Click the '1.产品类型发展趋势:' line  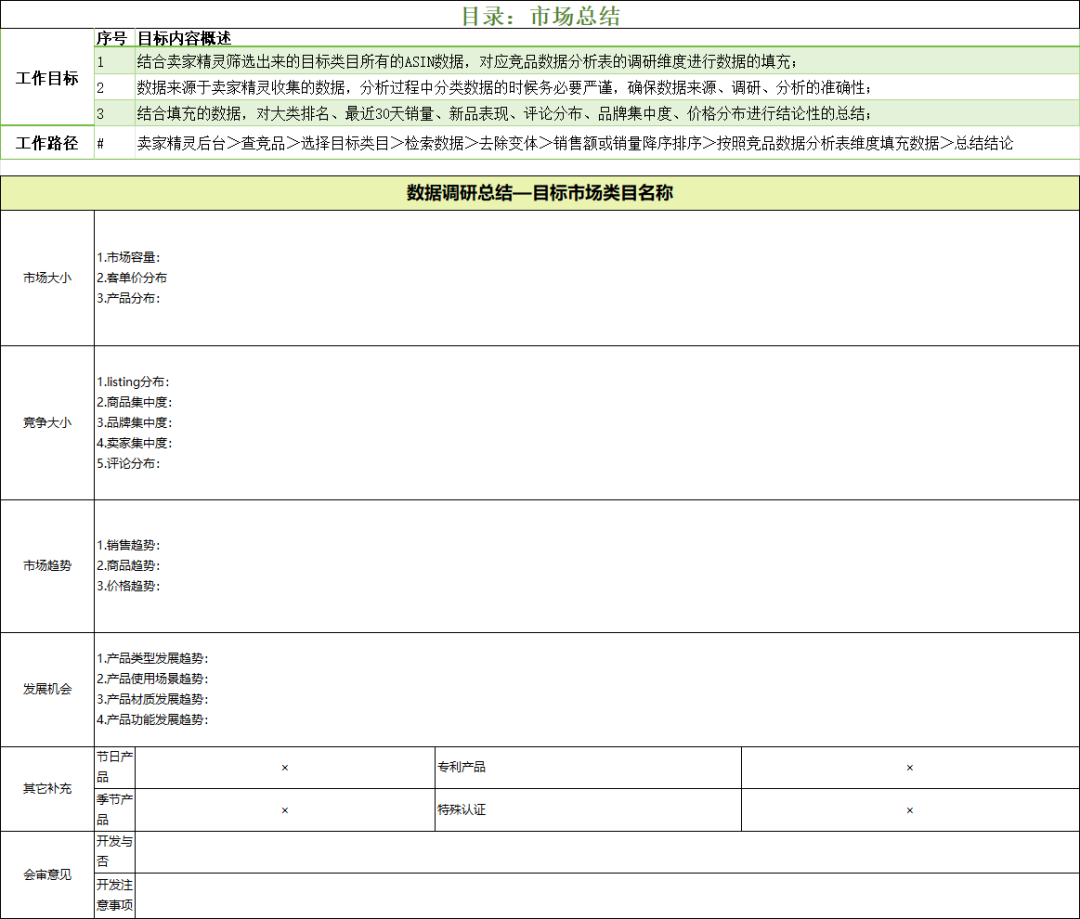click(152, 659)
